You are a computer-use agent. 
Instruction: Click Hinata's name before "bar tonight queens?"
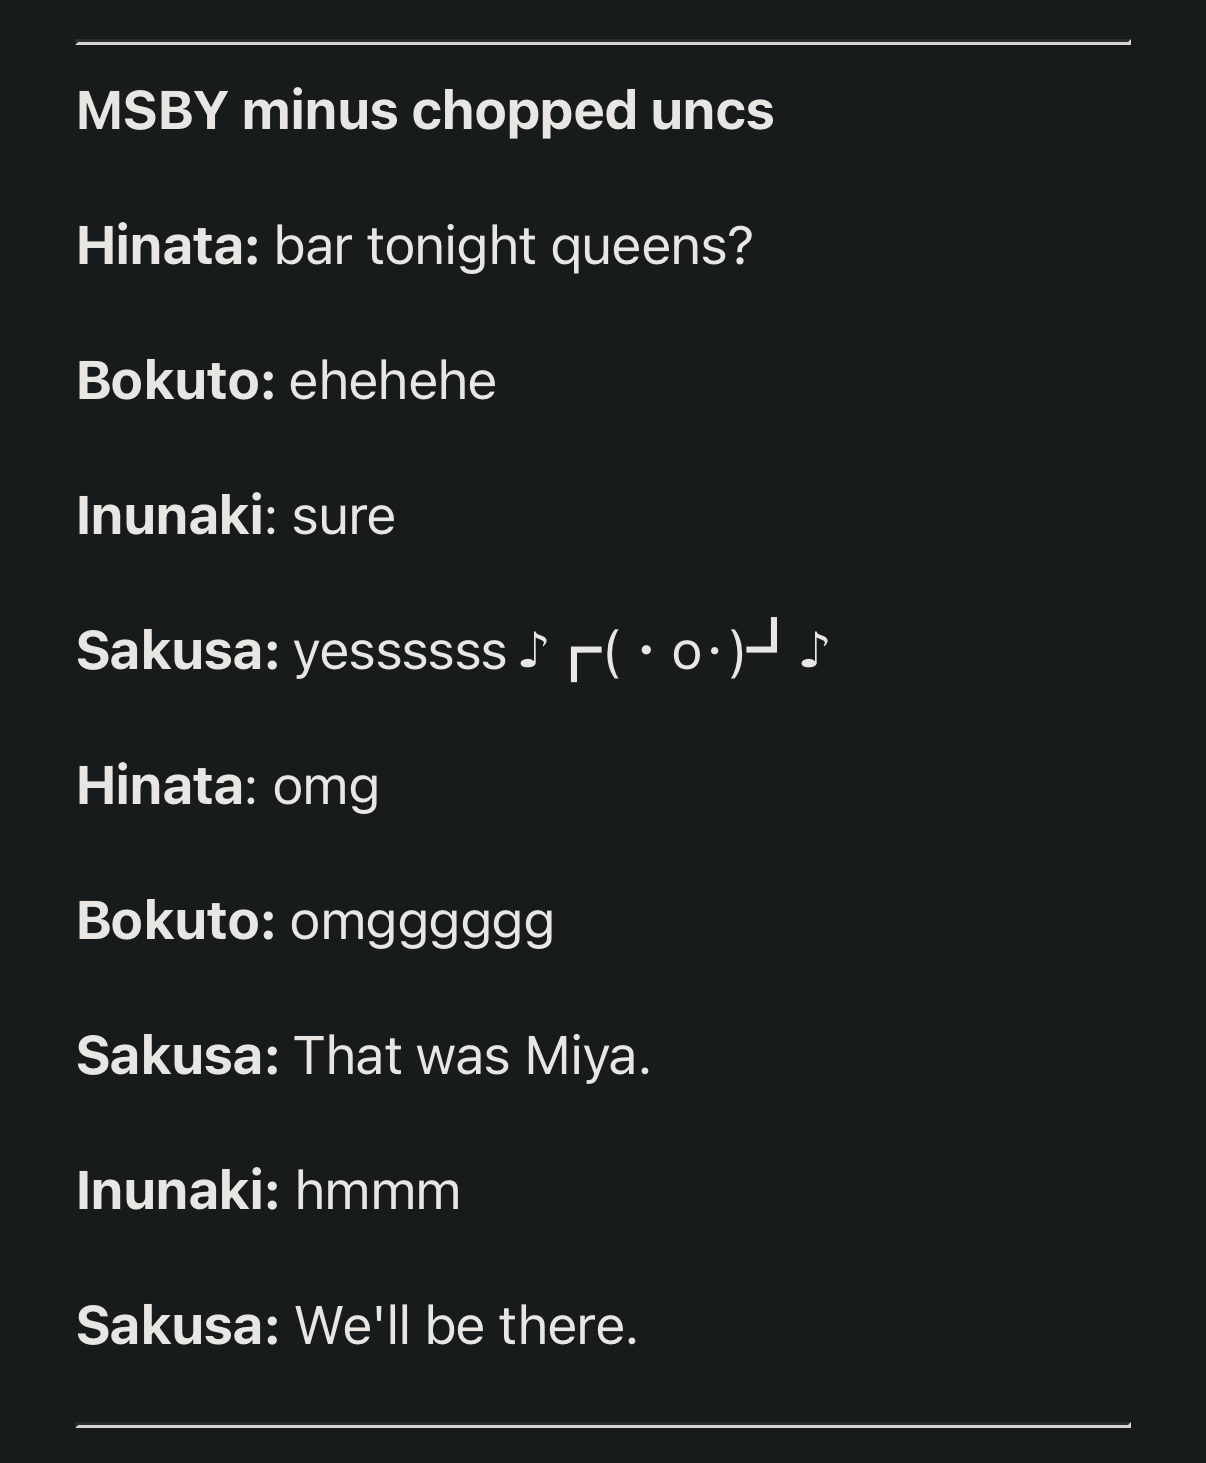coord(167,246)
